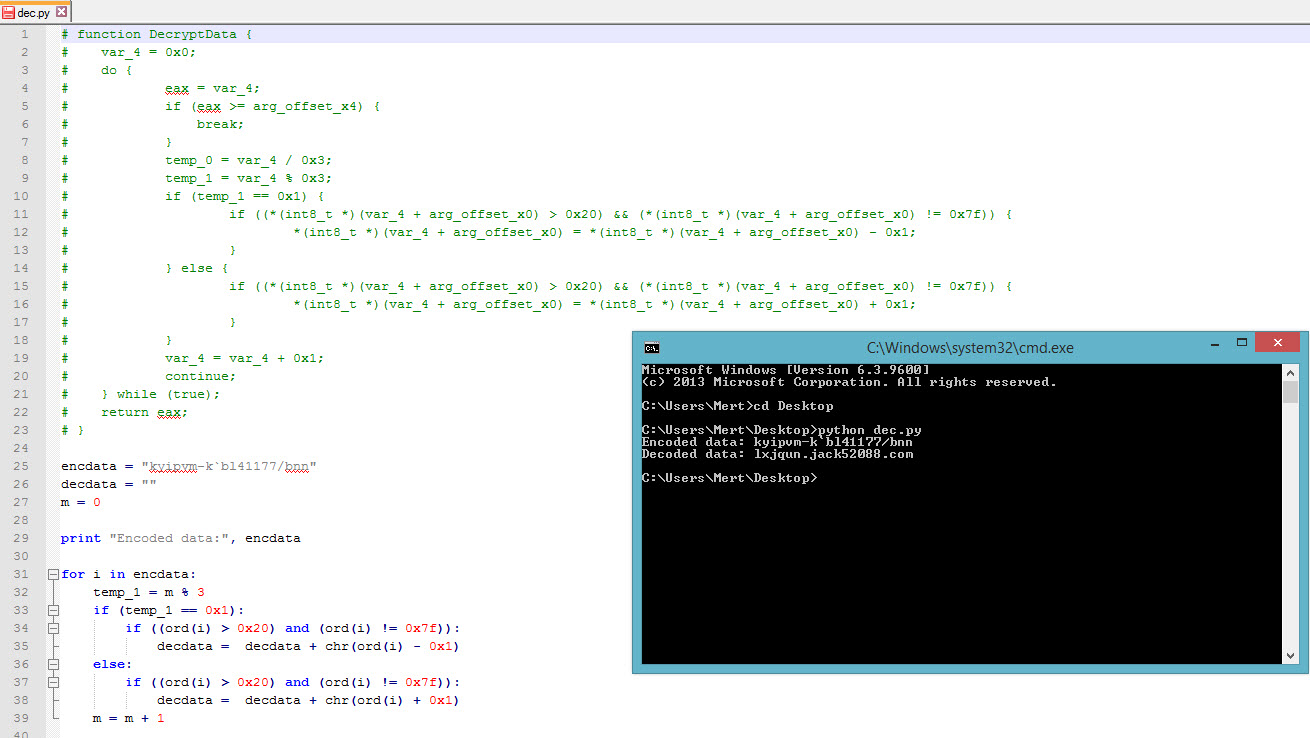Click line number 1 in the margin
Image resolution: width=1310 pixels, height=738 pixels.
(25, 34)
